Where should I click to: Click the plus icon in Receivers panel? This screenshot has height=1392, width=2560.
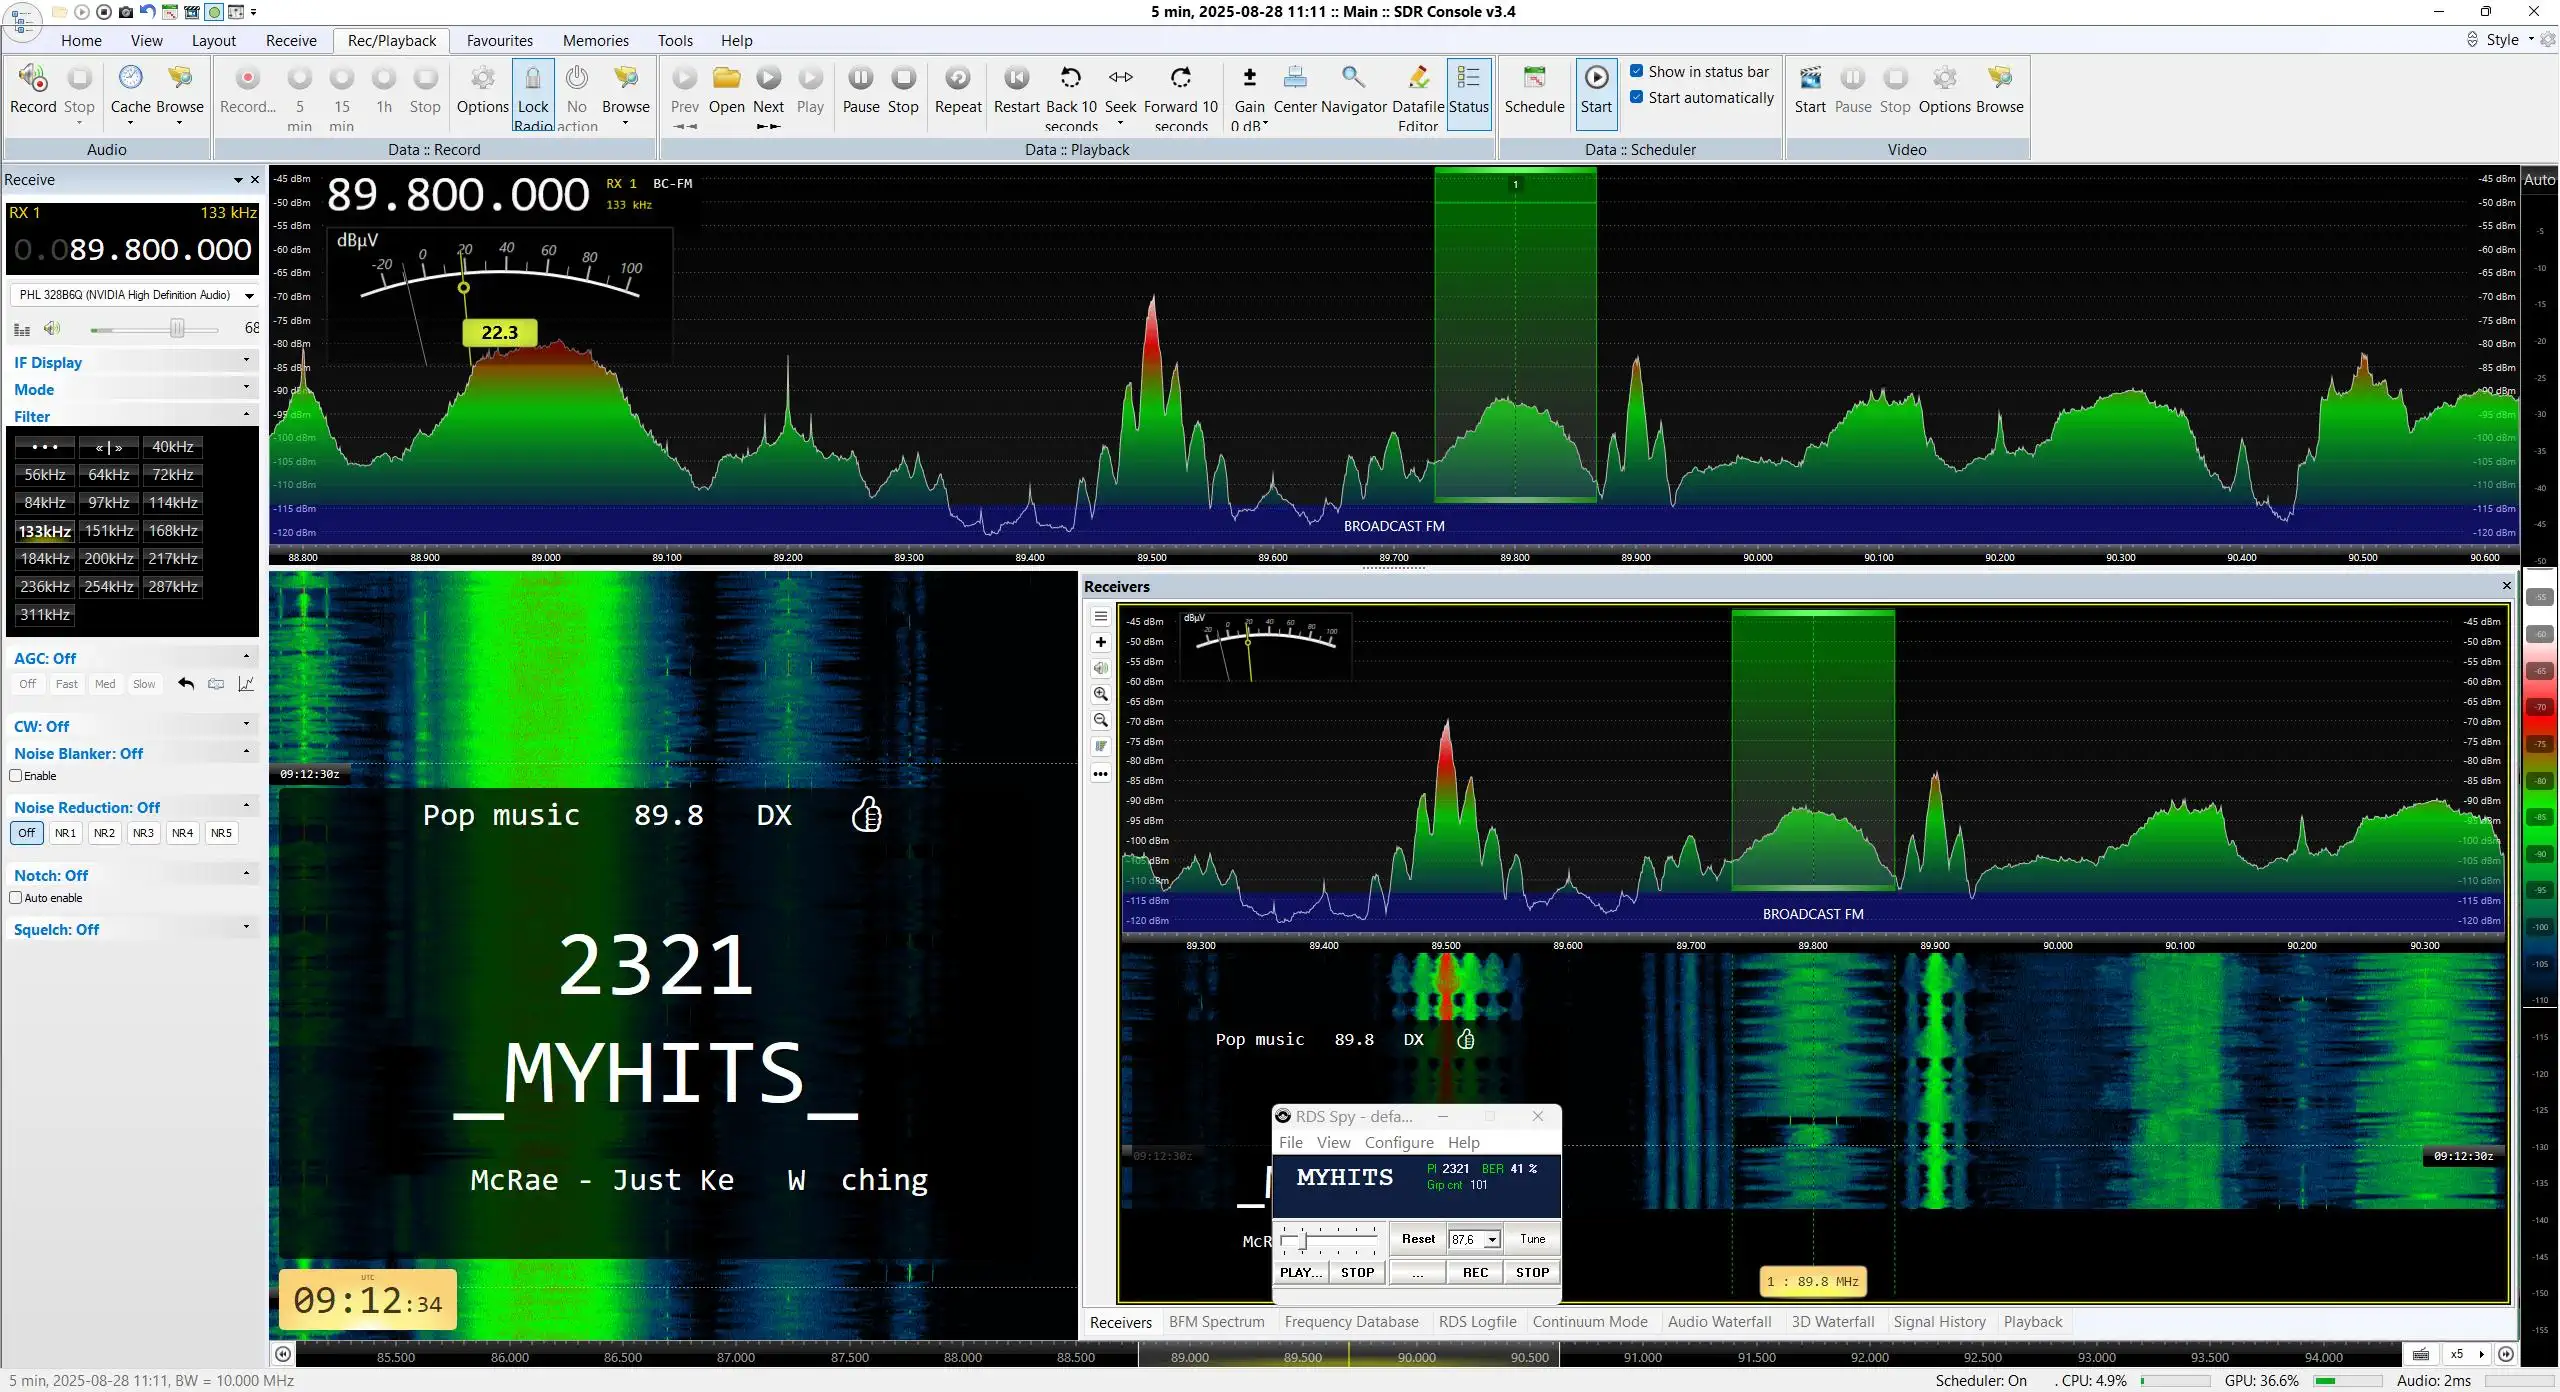[1101, 642]
